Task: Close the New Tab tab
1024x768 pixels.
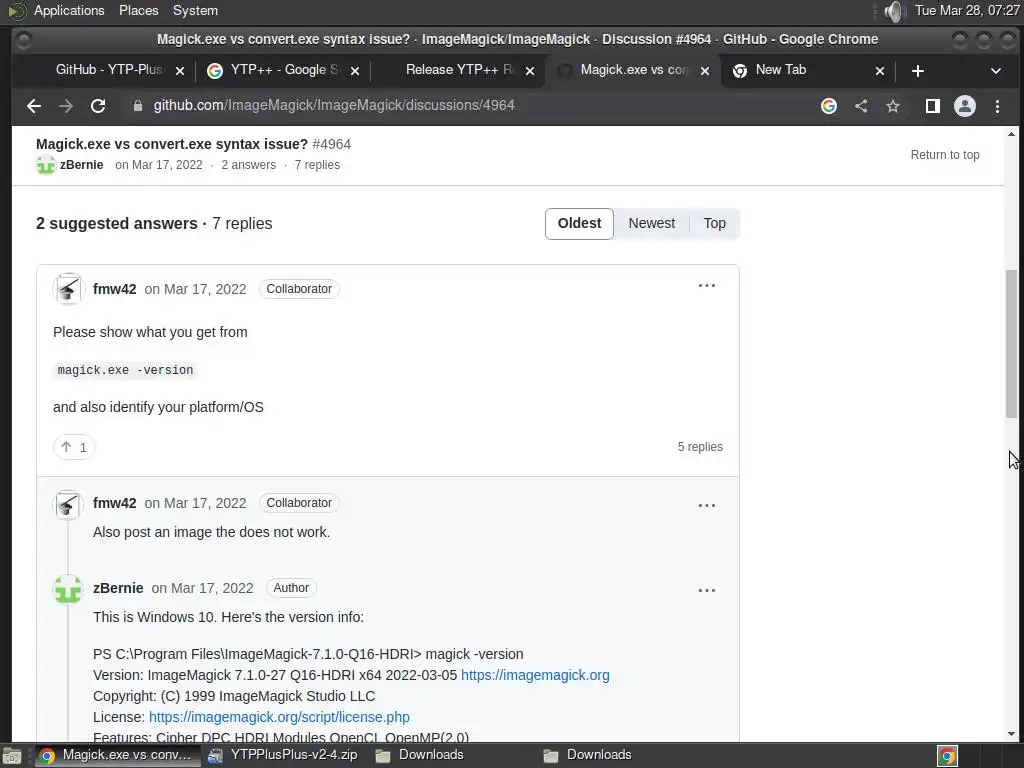Action: 880,71
